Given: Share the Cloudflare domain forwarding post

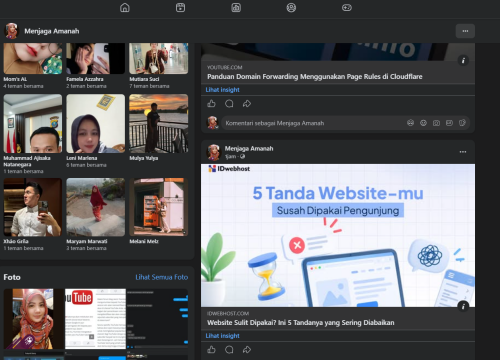Looking at the screenshot, I should coord(247,104).
